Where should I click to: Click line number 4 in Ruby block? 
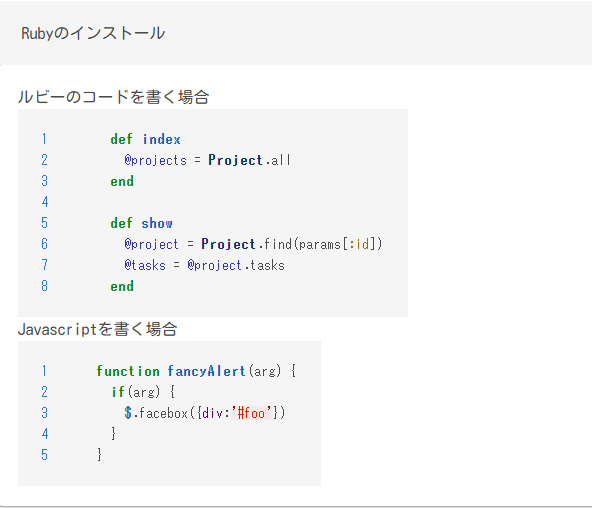click(45, 202)
